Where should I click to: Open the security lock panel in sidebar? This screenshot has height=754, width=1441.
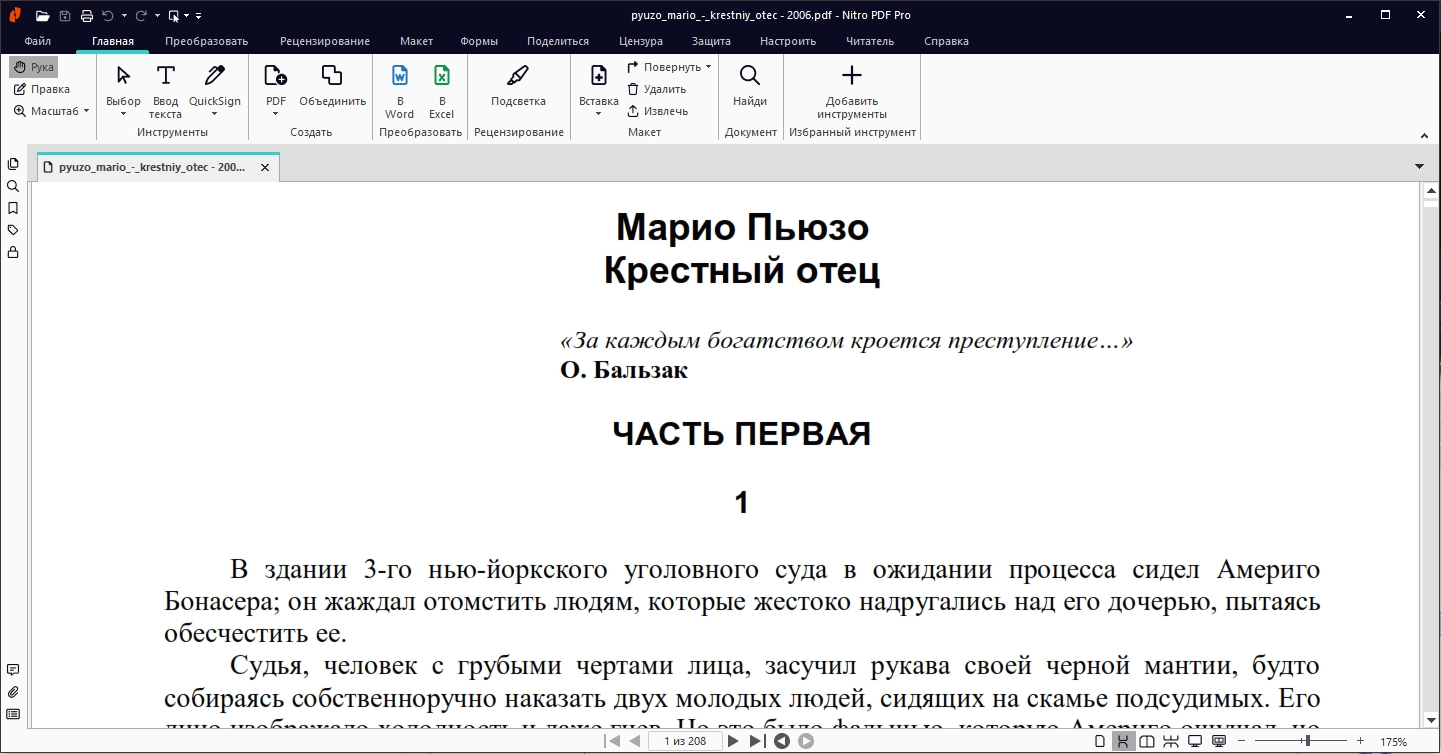click(x=13, y=252)
